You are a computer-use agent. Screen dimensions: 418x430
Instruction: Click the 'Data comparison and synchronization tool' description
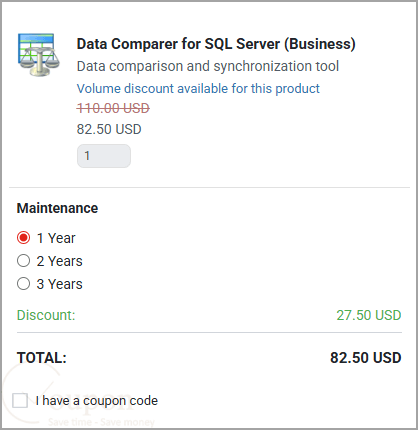click(x=208, y=66)
